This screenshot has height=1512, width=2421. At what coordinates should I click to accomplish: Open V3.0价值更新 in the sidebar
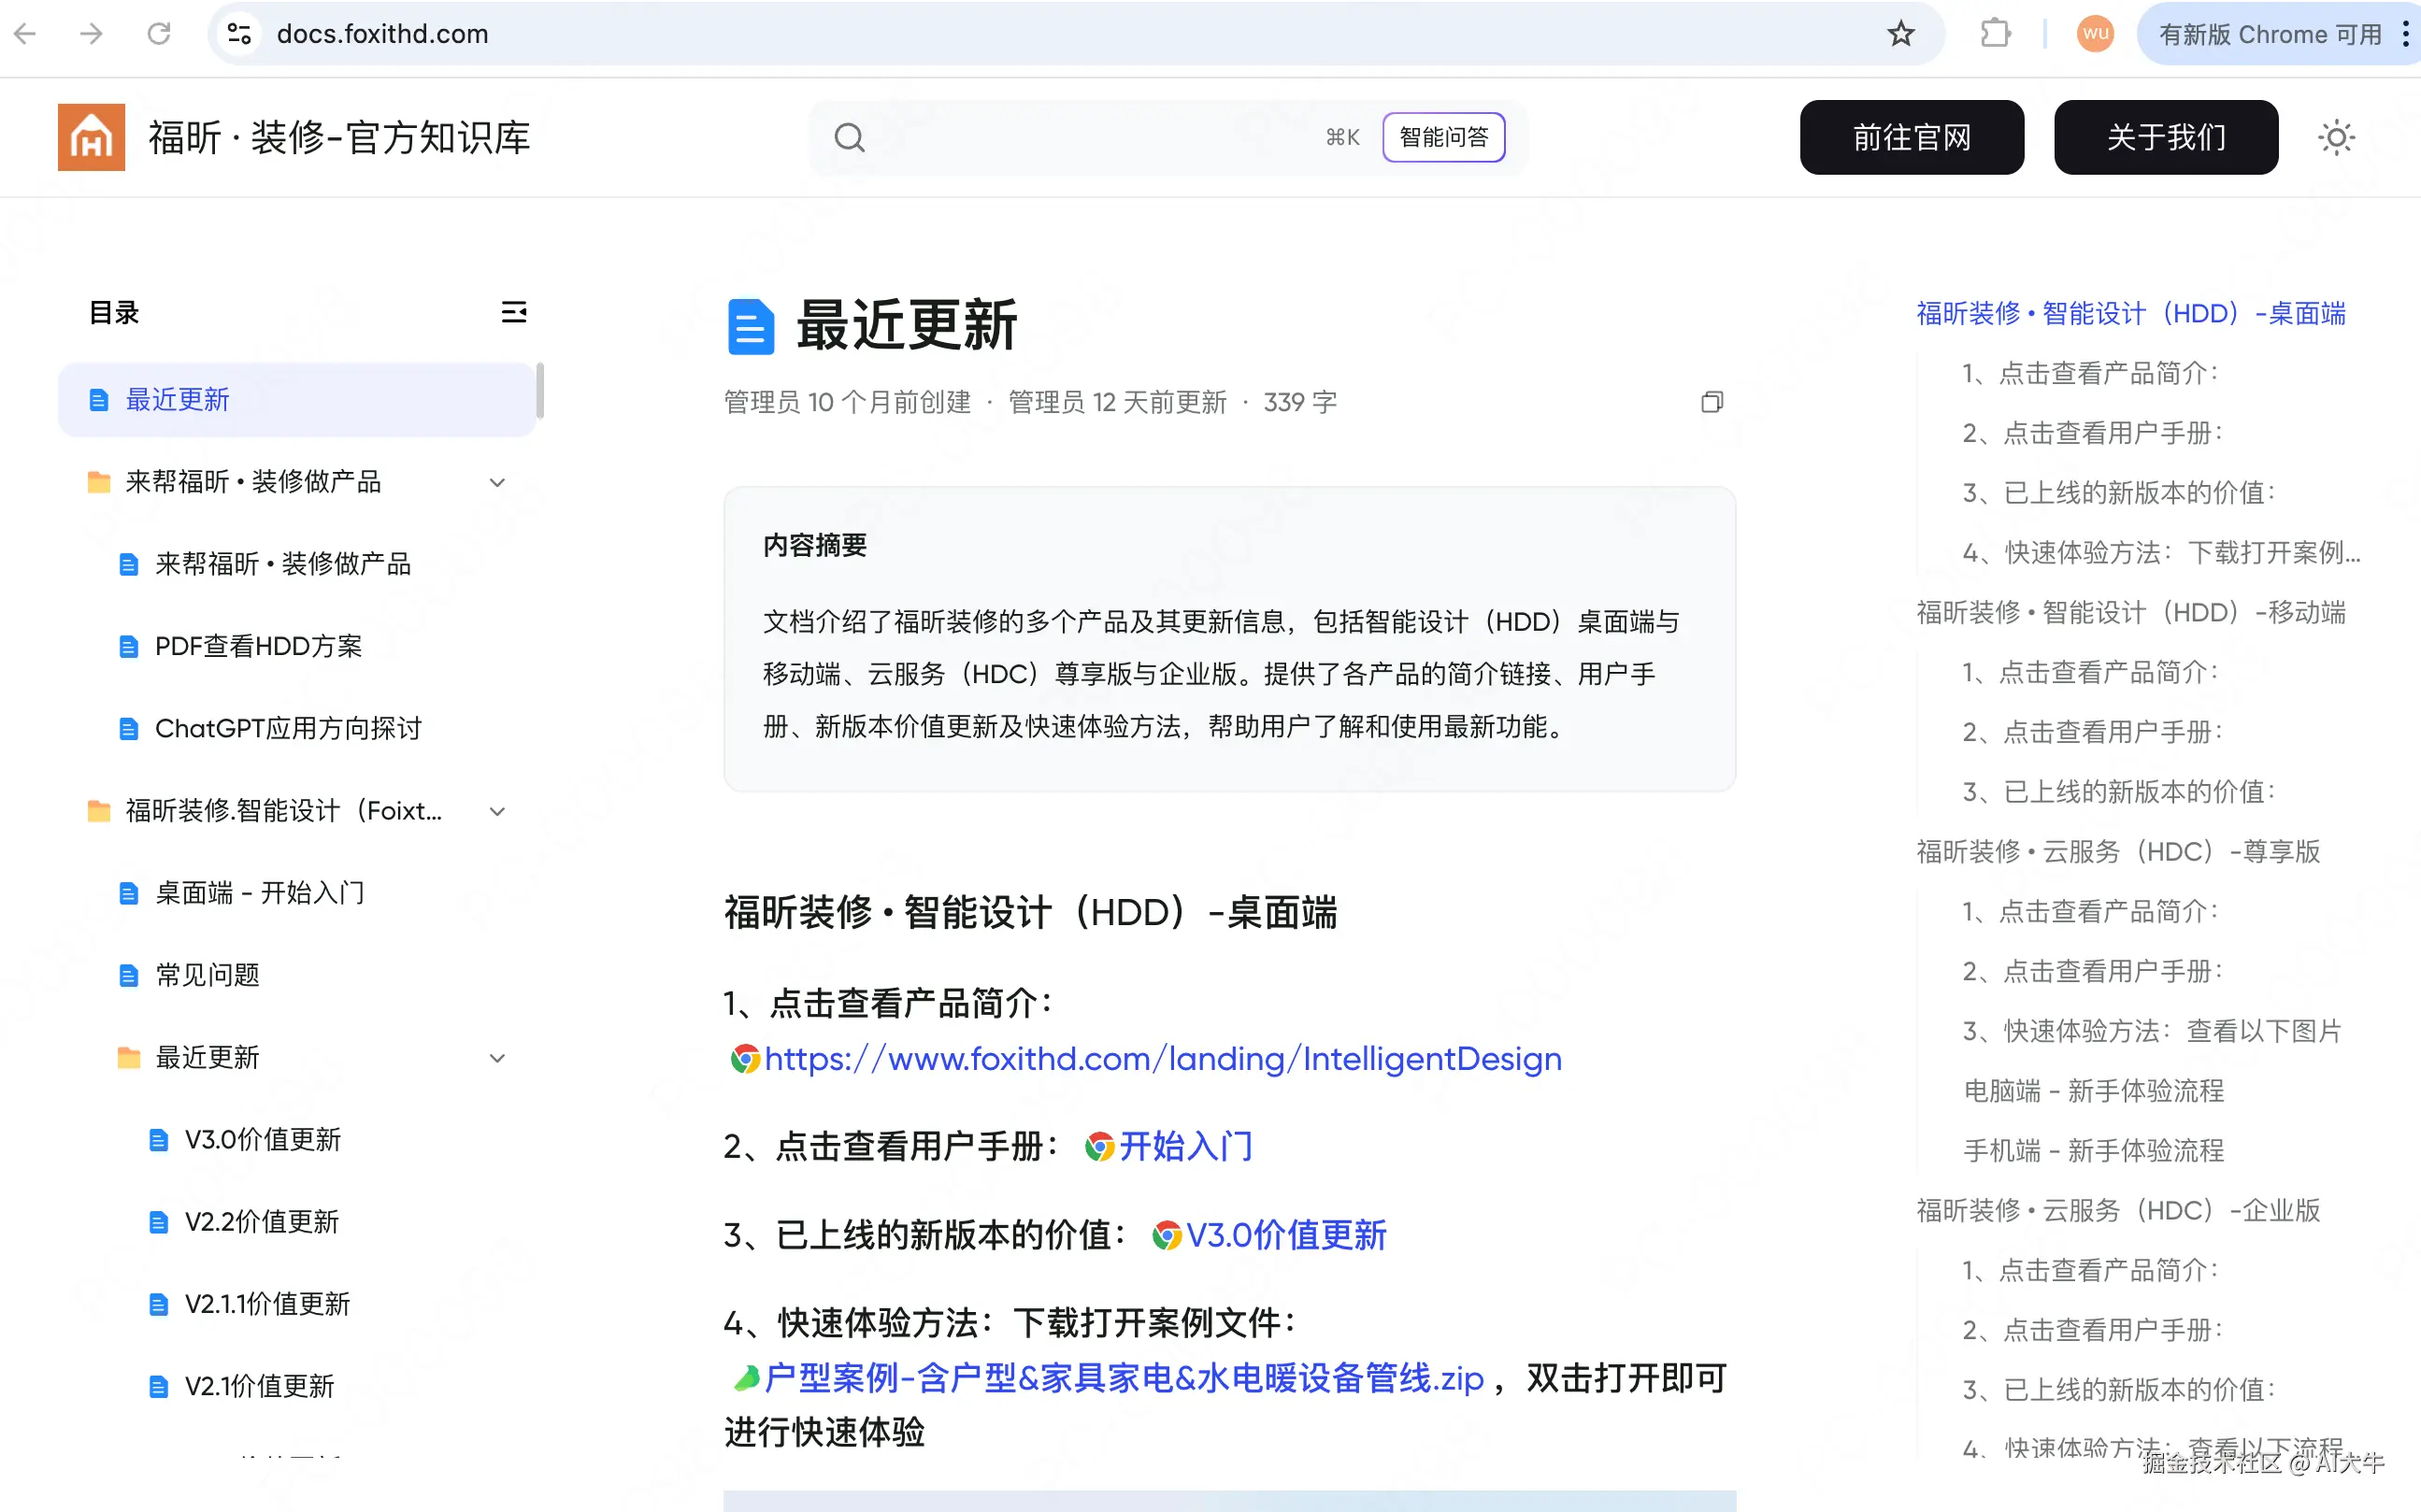(x=262, y=1140)
